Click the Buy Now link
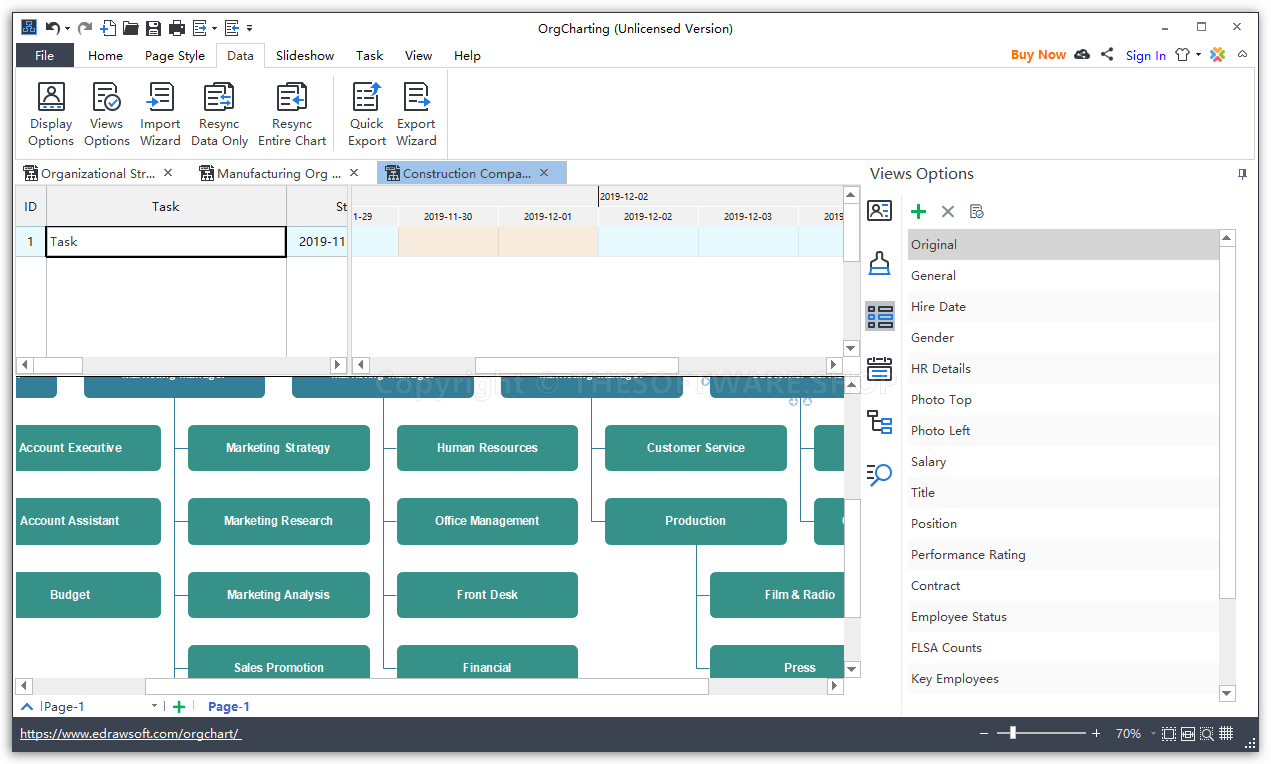1271x764 pixels. [x=1038, y=55]
